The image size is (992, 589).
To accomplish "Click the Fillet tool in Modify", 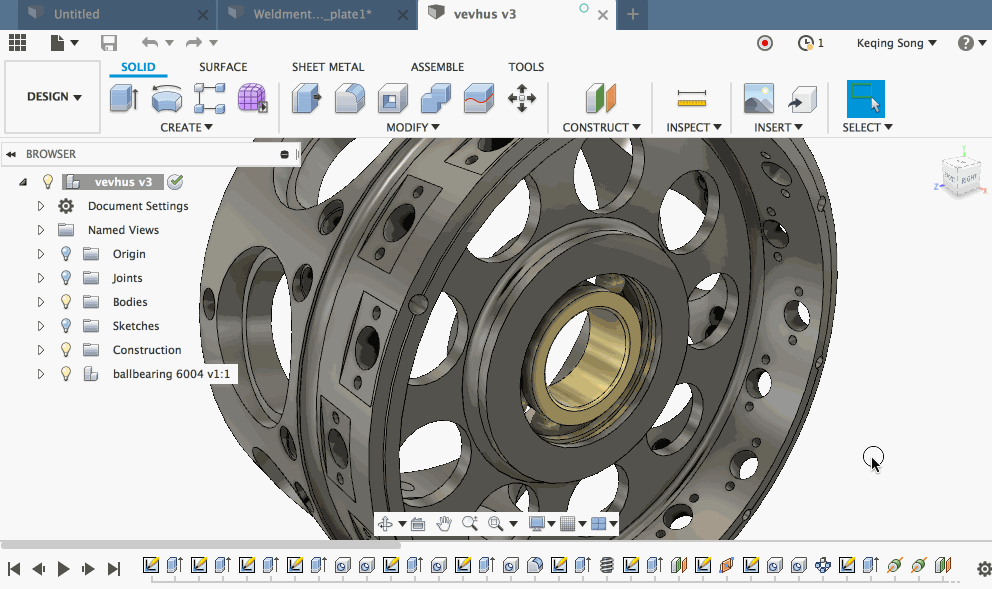I will [x=348, y=98].
